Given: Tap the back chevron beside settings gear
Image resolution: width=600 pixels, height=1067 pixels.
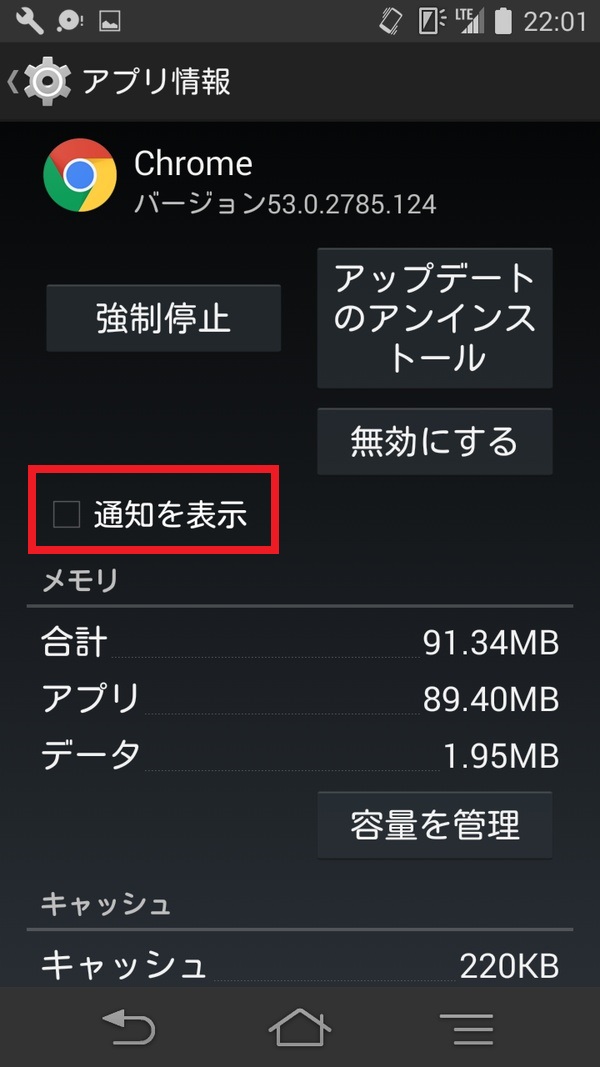Looking at the screenshot, I should pyautogui.click(x=11, y=82).
